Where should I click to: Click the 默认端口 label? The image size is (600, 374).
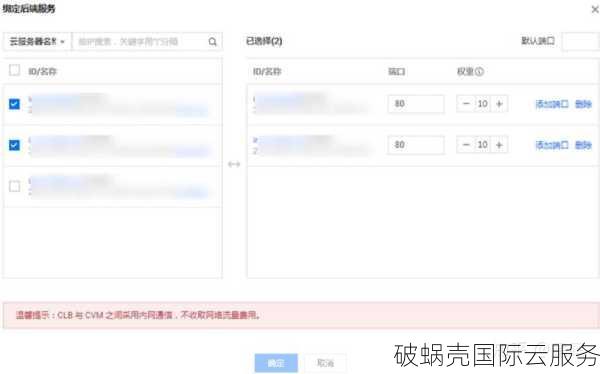pyautogui.click(x=538, y=41)
